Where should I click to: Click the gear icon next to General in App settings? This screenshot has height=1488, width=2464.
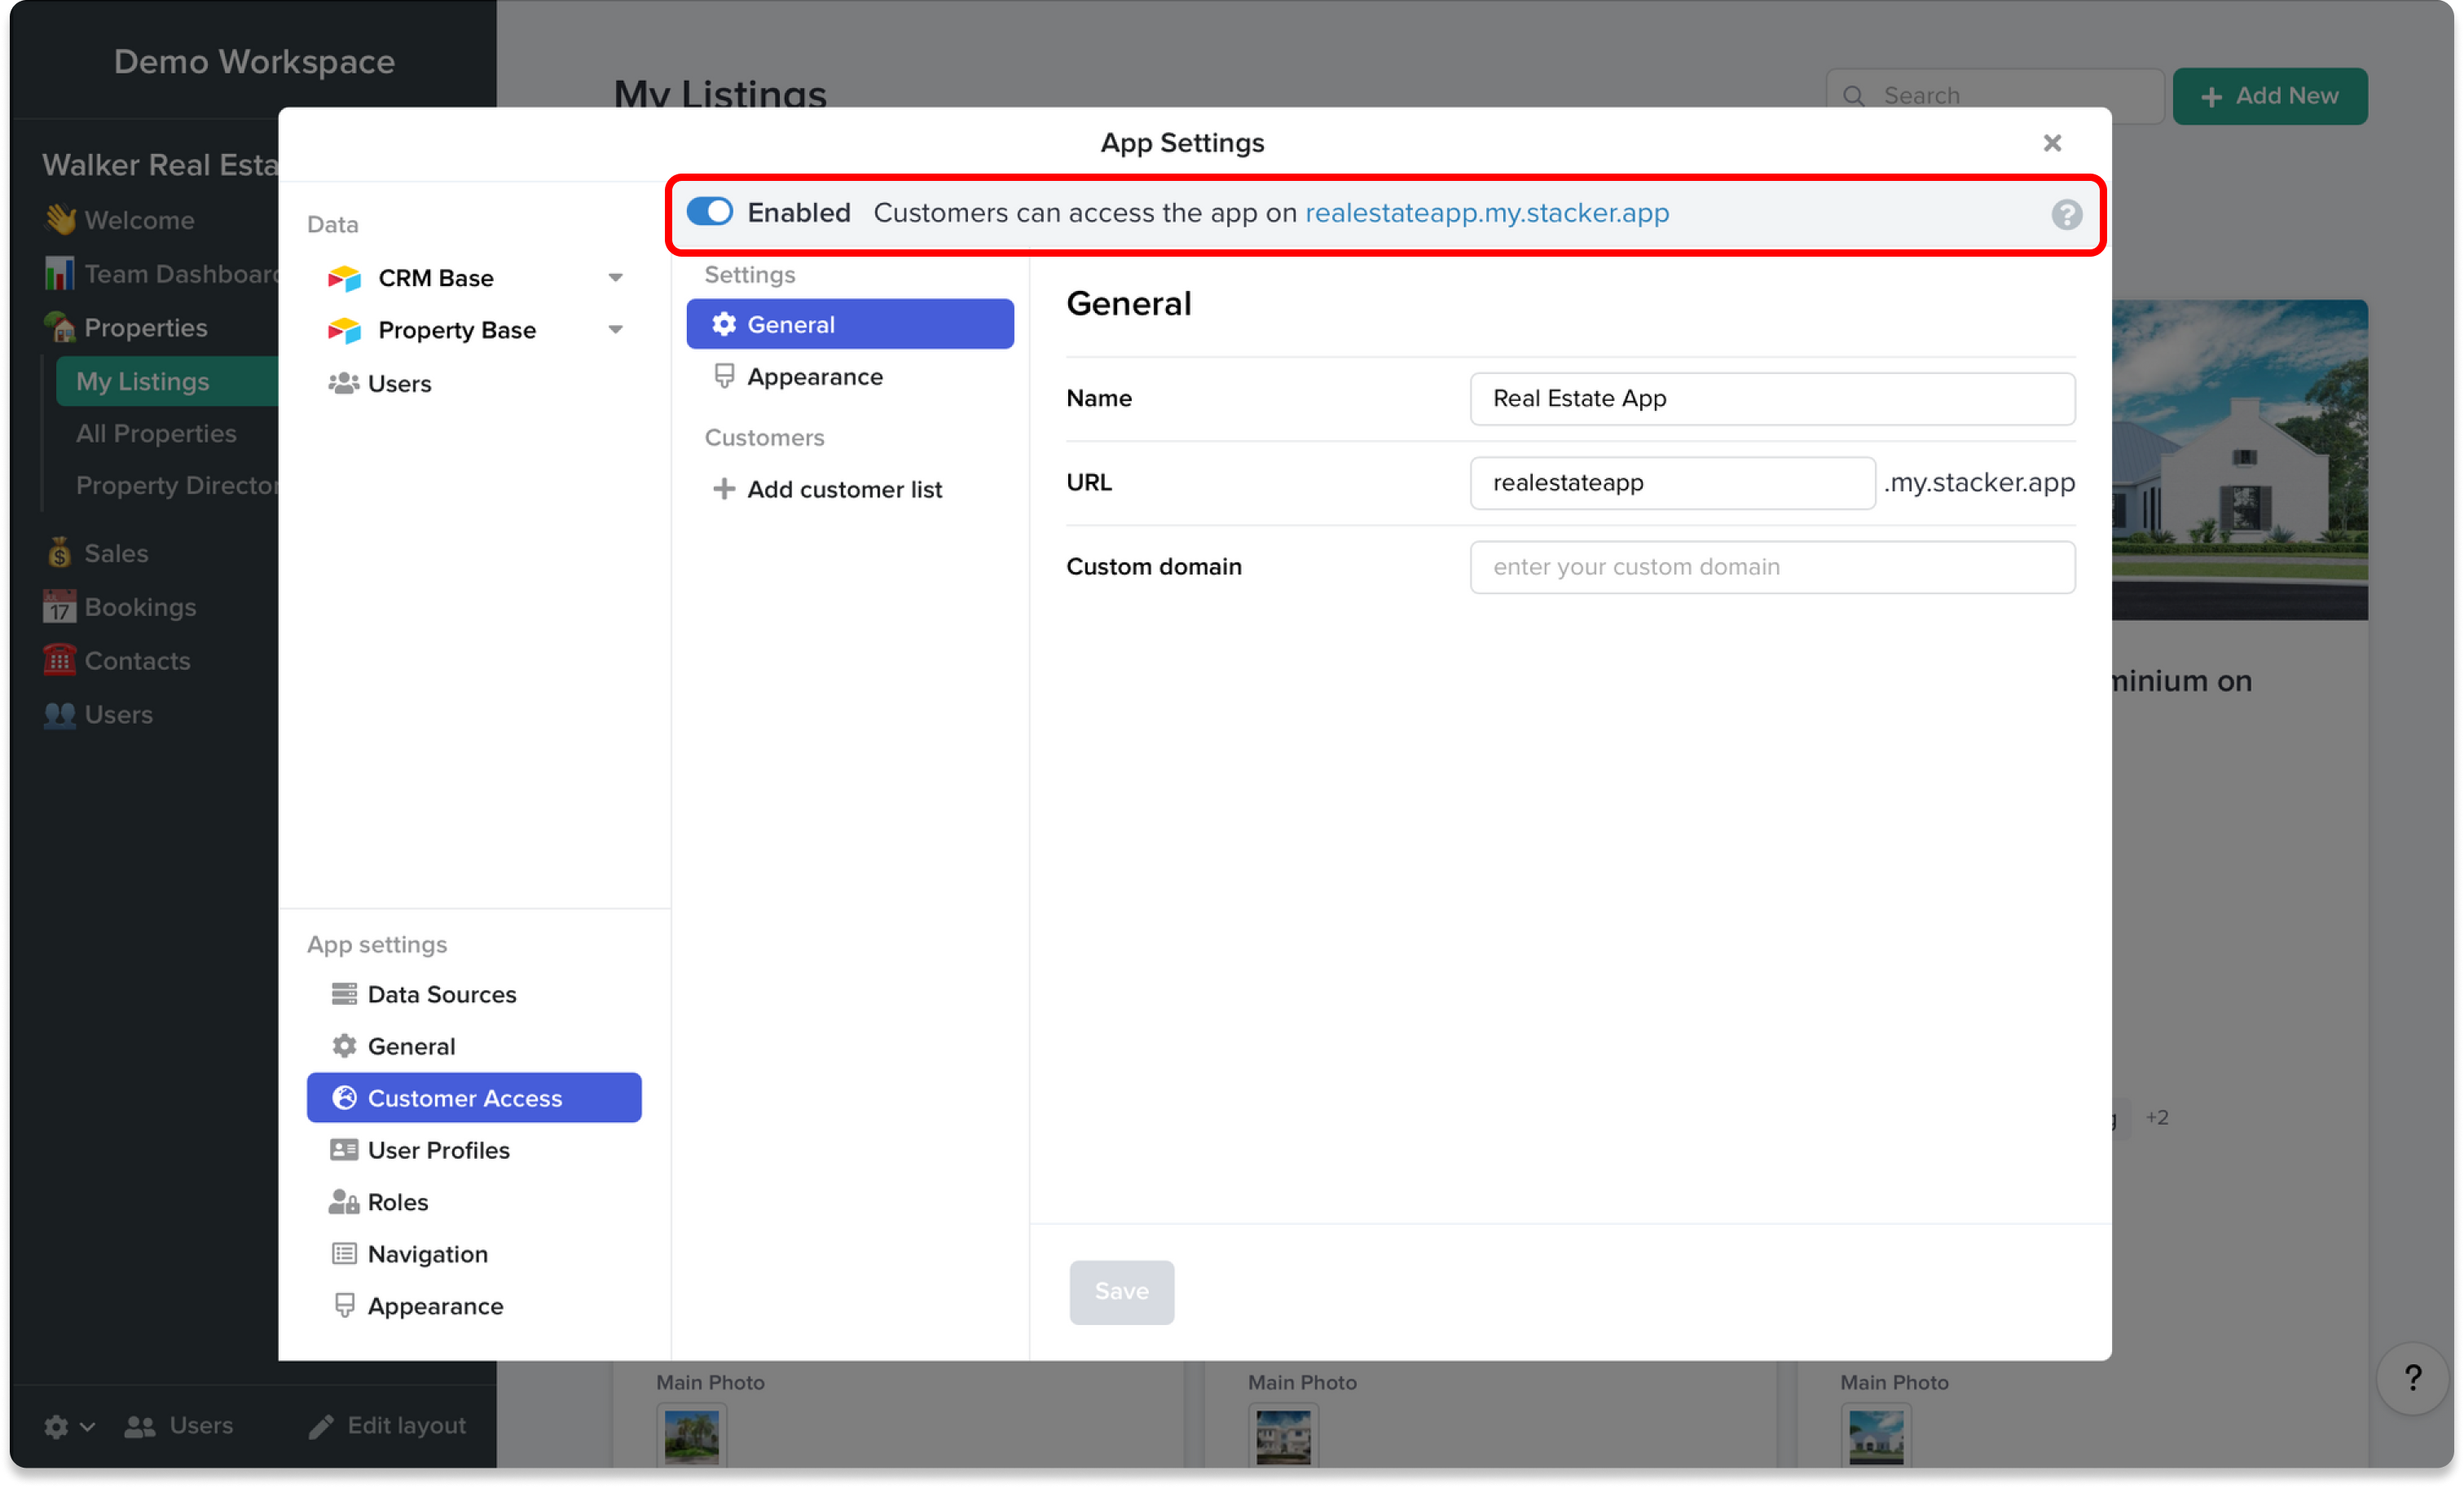pos(344,1046)
